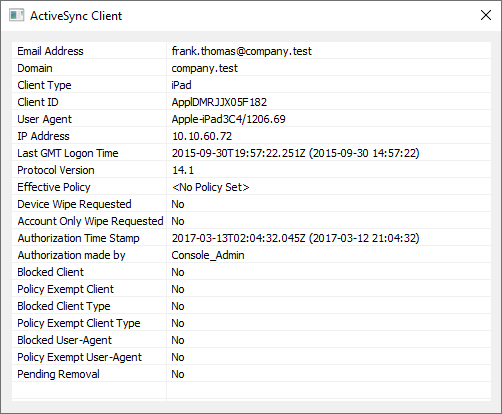Select the Email Address value frank.thomas@company.test

click(x=242, y=51)
